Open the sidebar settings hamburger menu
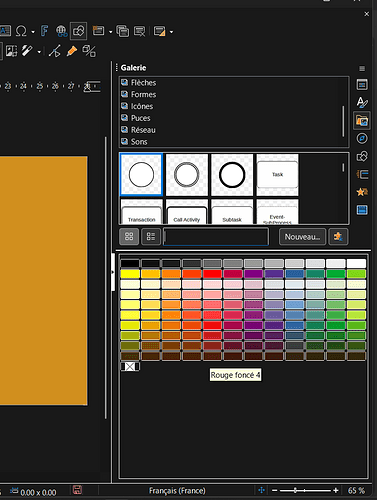The image size is (377, 500). click(x=362, y=68)
